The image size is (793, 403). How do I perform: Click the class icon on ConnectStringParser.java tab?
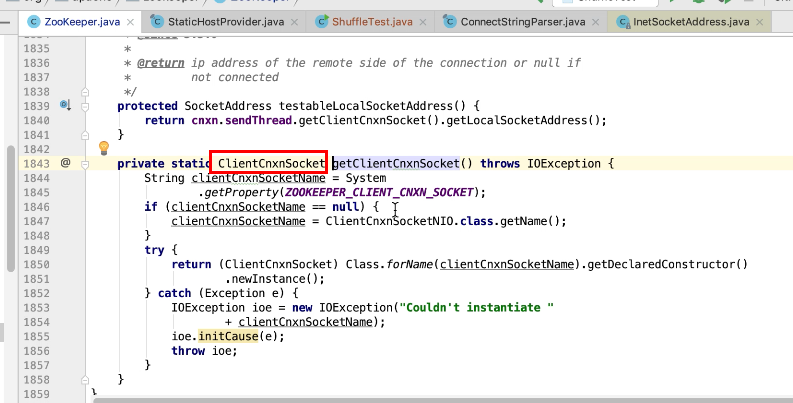pos(450,22)
